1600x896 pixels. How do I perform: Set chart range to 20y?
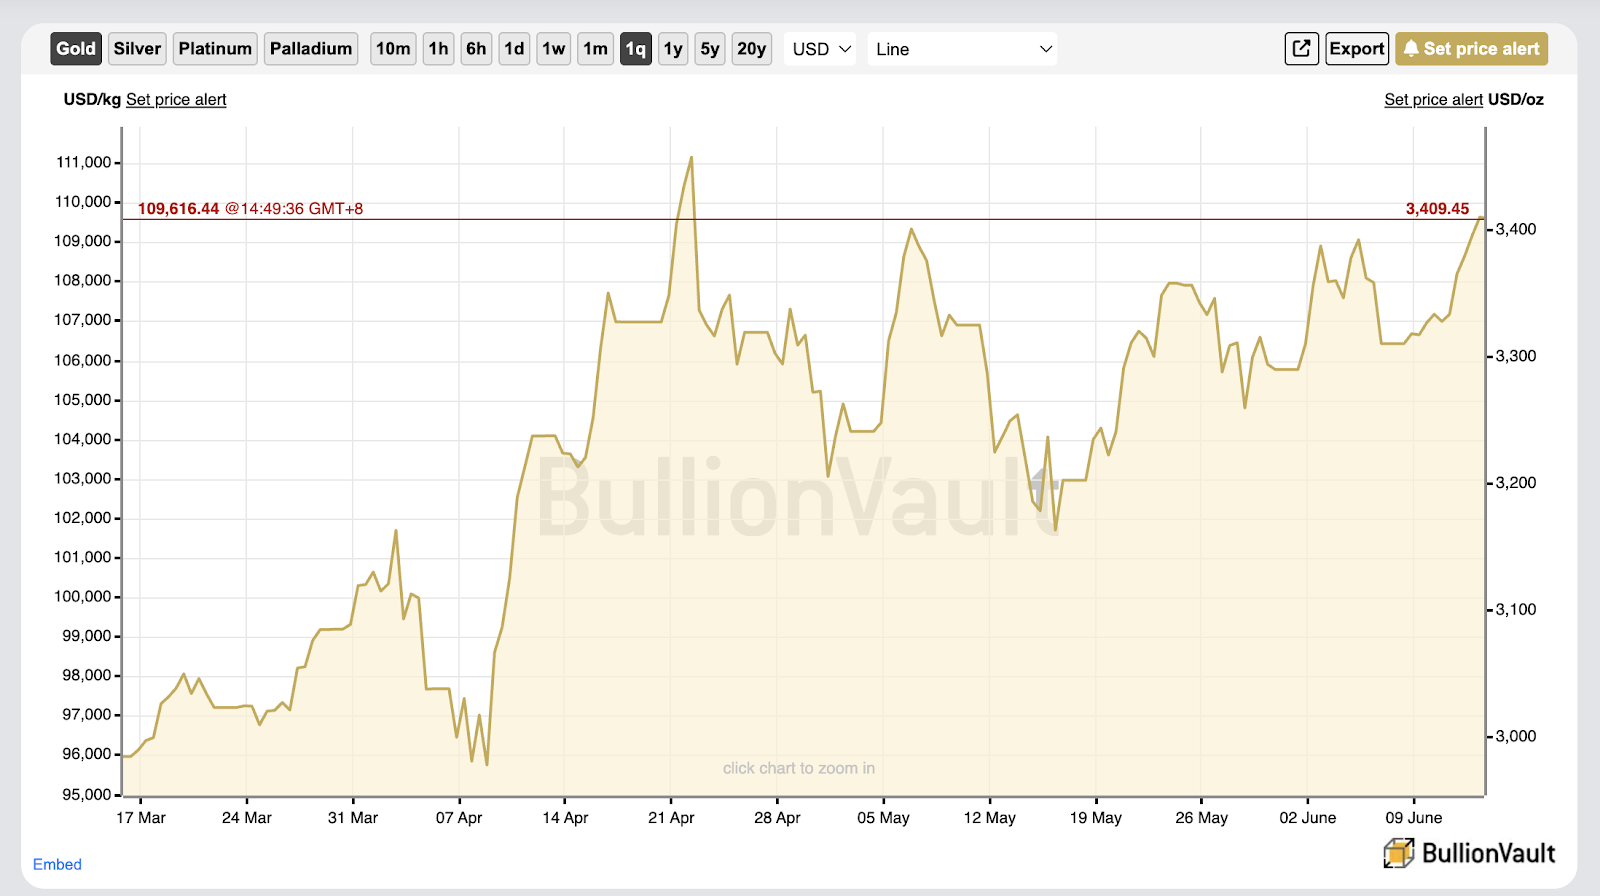pyautogui.click(x=751, y=48)
